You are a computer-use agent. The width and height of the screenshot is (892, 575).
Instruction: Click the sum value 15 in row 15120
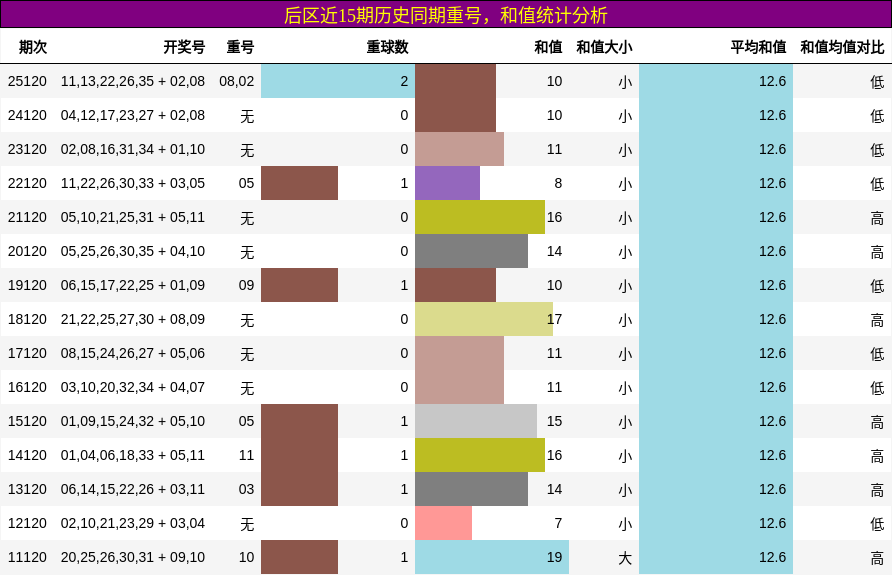point(555,421)
